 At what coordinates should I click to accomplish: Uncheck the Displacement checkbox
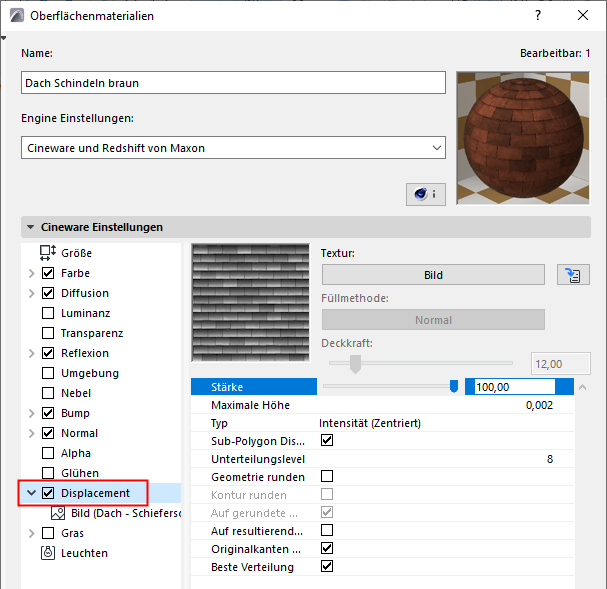click(48, 493)
